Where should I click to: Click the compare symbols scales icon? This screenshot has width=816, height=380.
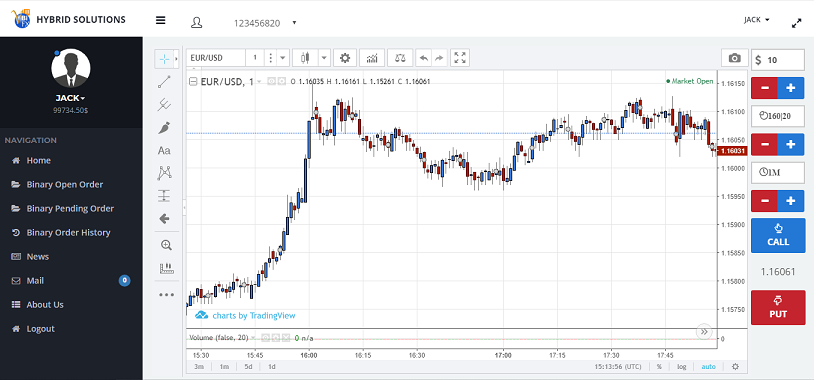coord(400,58)
